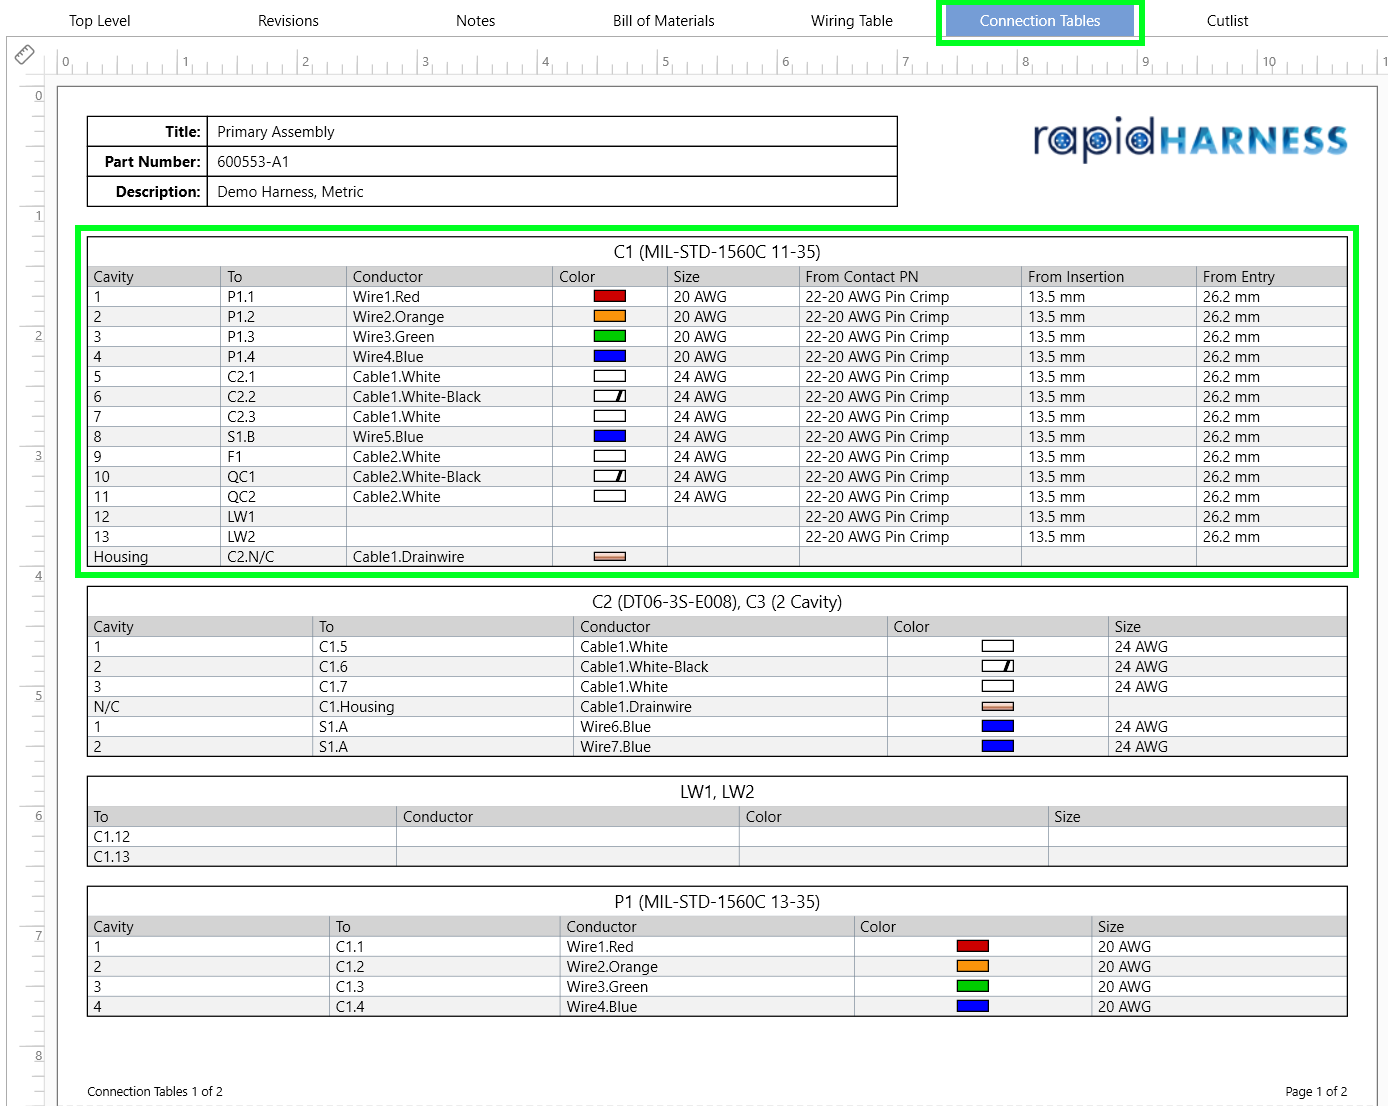Click the Wire6.Blue conductor cell

click(730, 727)
